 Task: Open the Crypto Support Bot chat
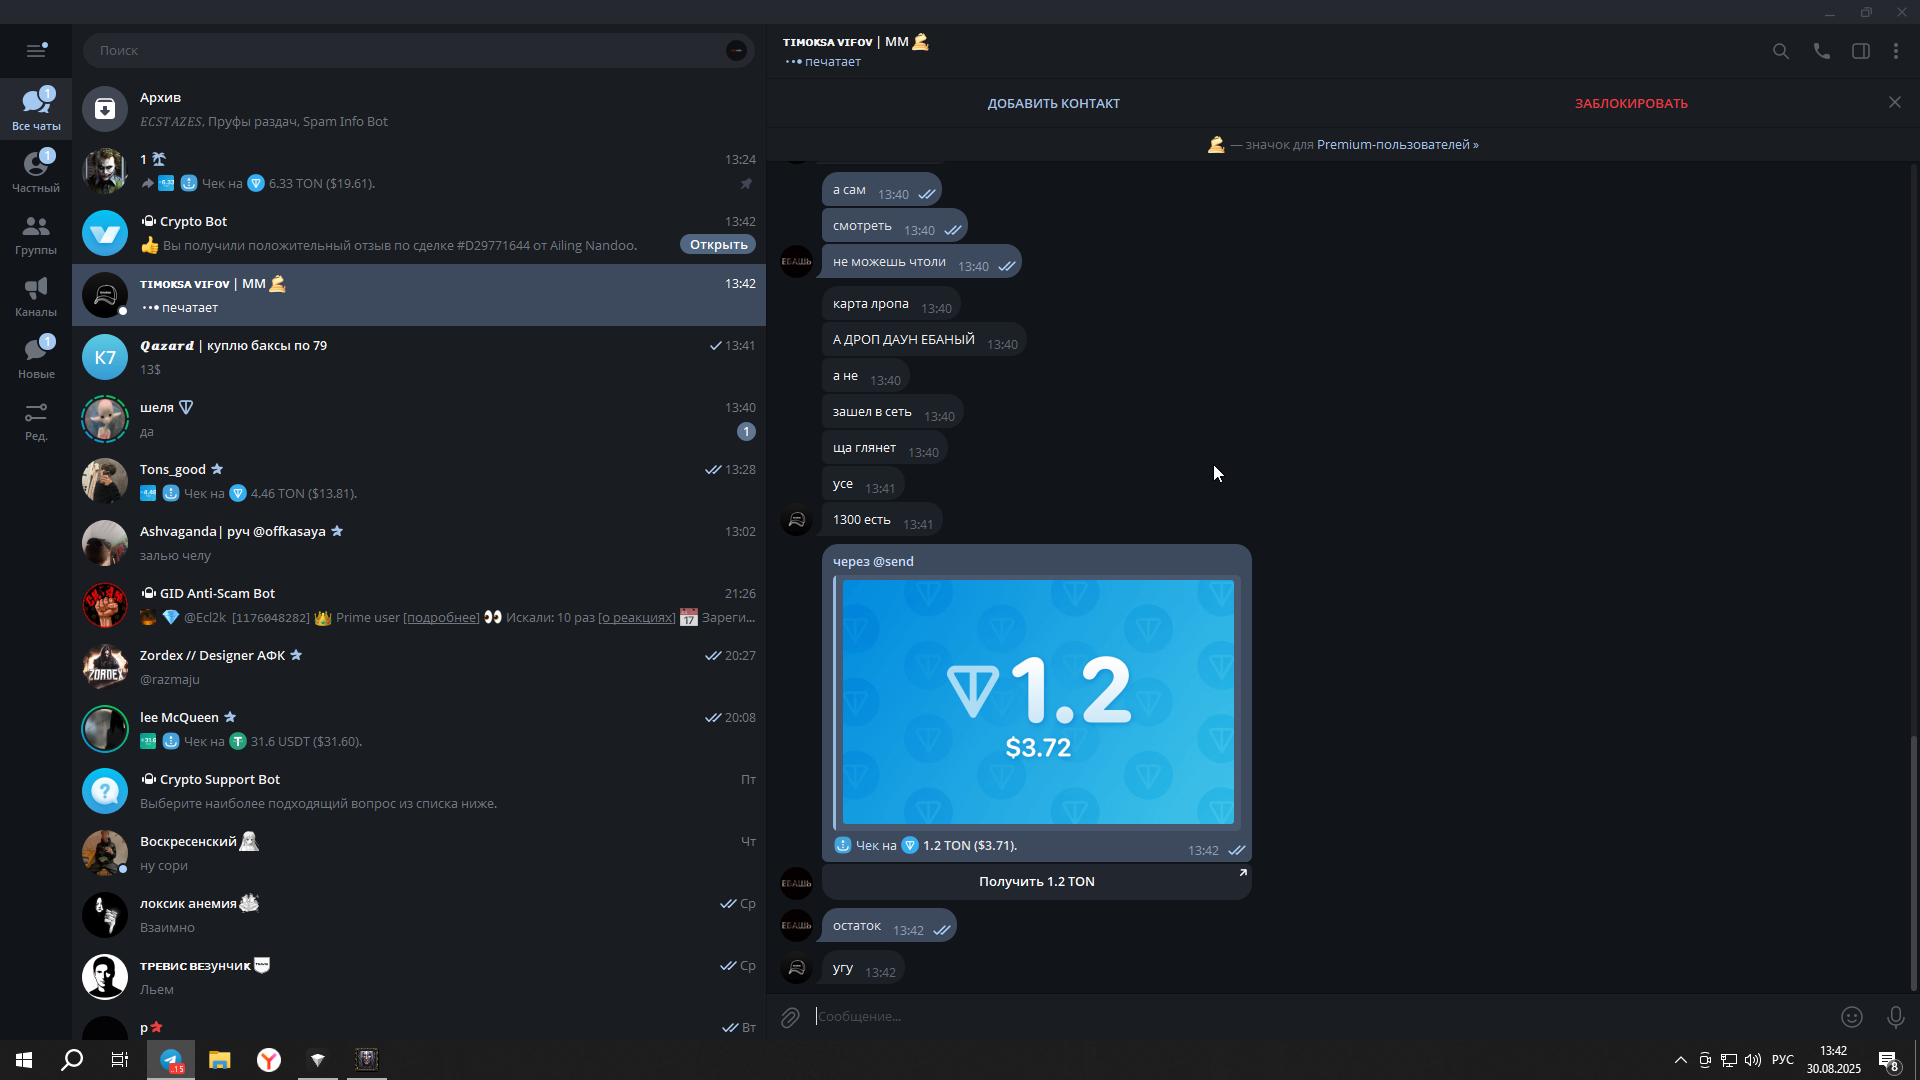pos(419,791)
